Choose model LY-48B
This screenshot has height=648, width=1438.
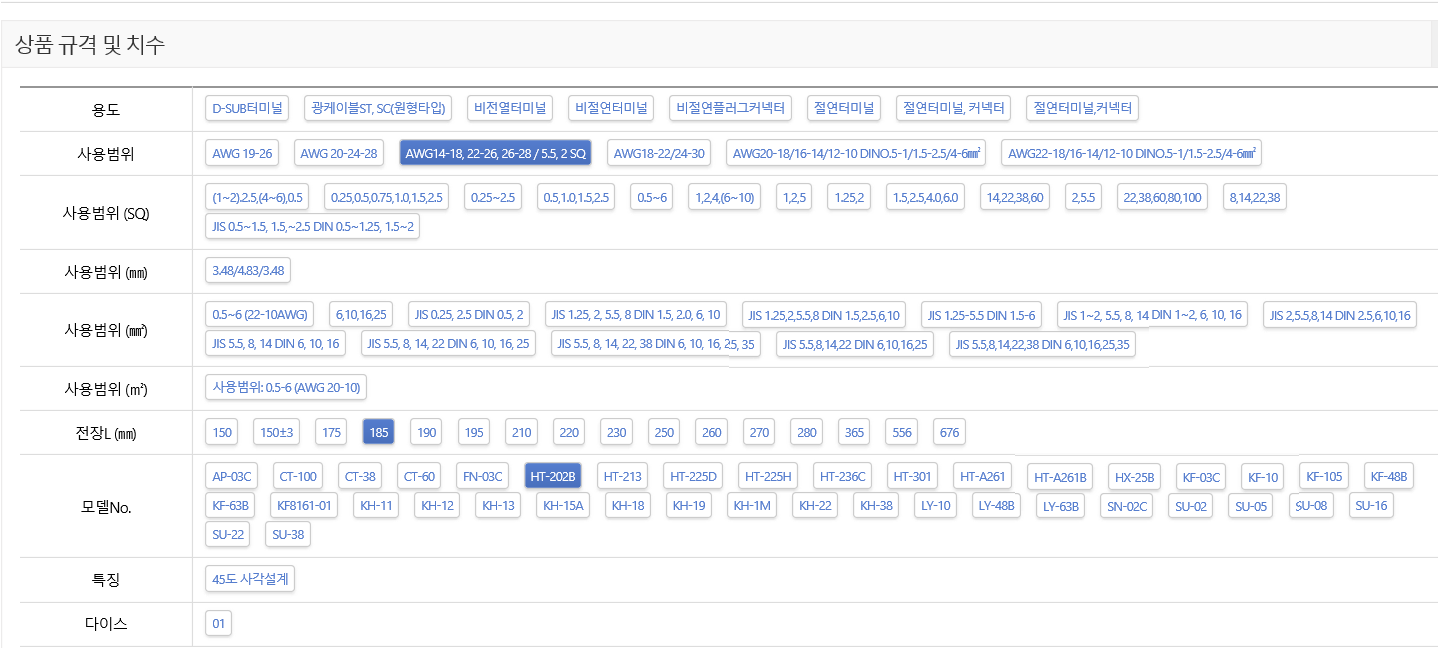click(996, 506)
